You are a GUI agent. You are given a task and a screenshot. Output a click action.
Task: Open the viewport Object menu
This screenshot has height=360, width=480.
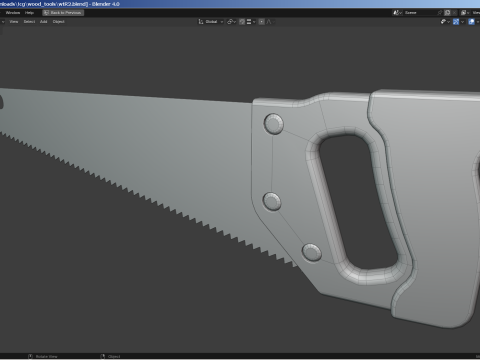59,22
